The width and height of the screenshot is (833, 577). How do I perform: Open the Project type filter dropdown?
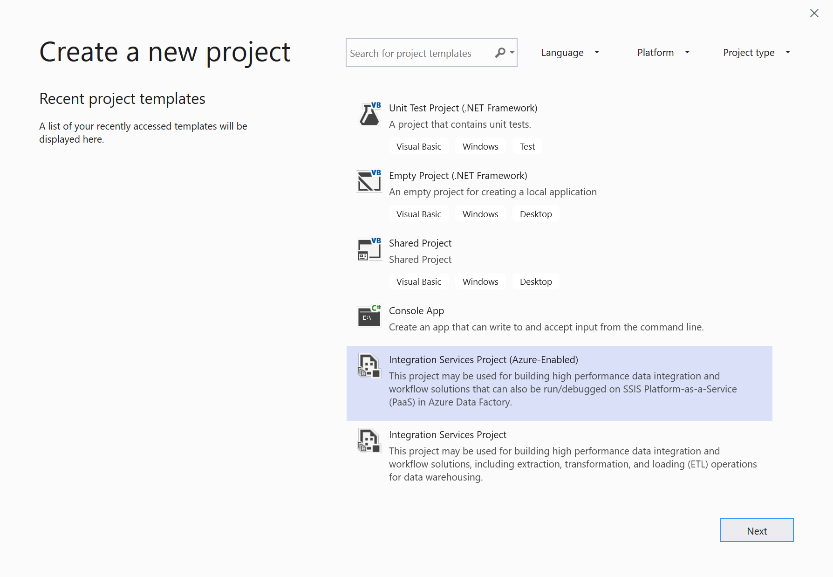tap(756, 53)
